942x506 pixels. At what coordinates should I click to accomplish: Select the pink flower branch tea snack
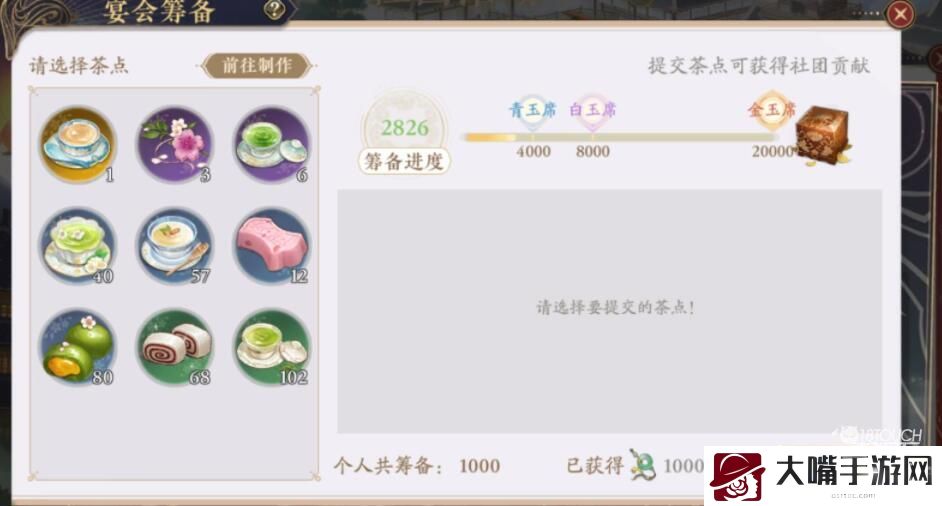[x=175, y=144]
